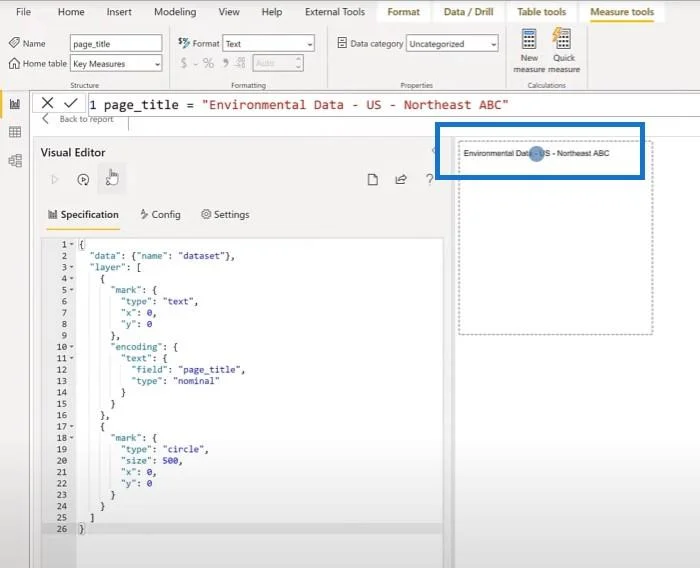Switch to the Config editor tab
Image resolution: width=700 pixels, height=568 pixels.
(160, 215)
